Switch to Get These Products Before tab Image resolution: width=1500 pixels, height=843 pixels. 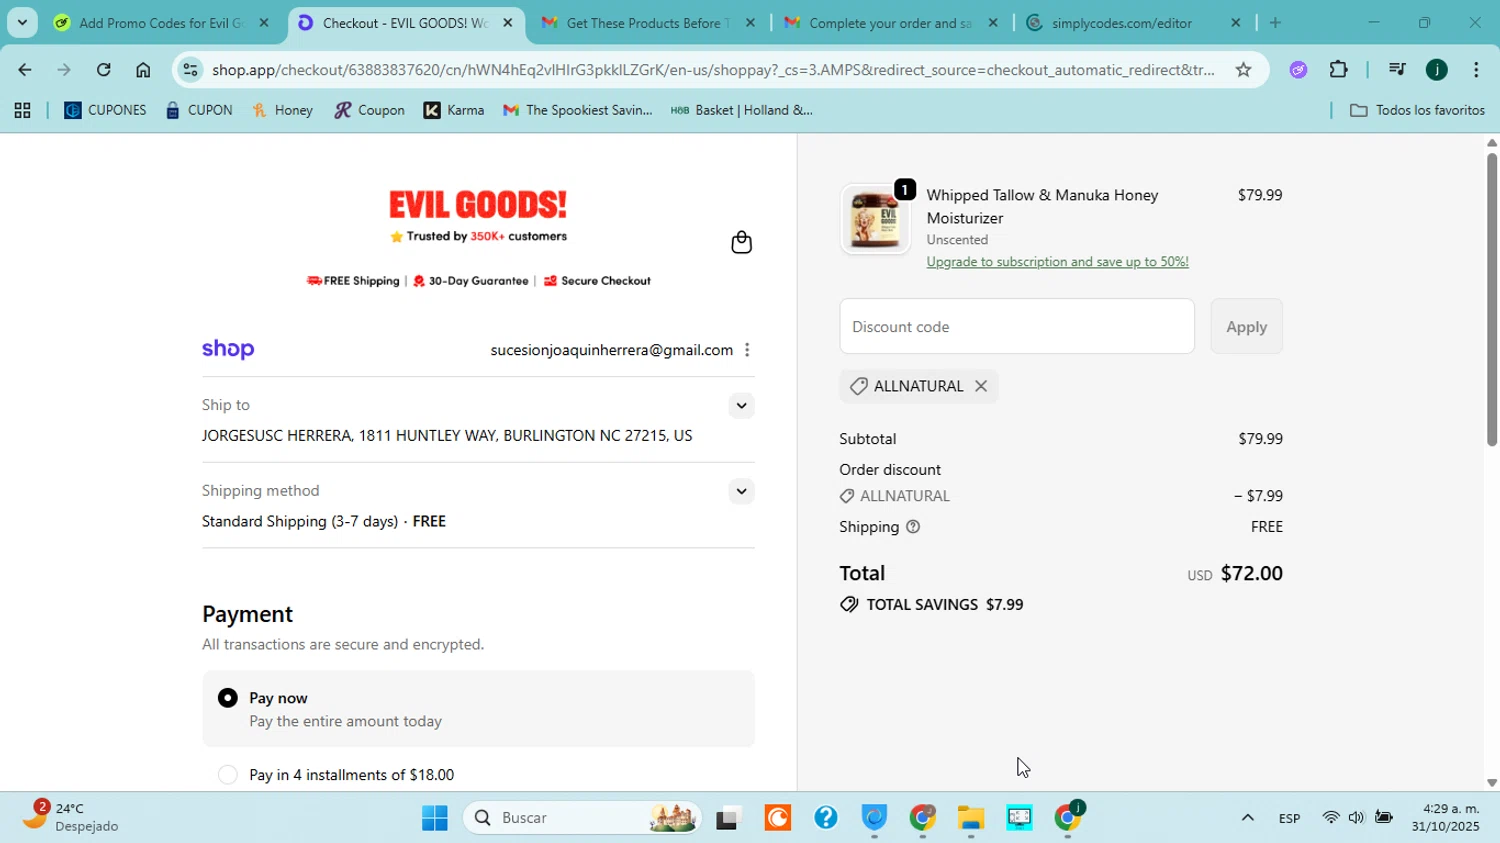647,22
